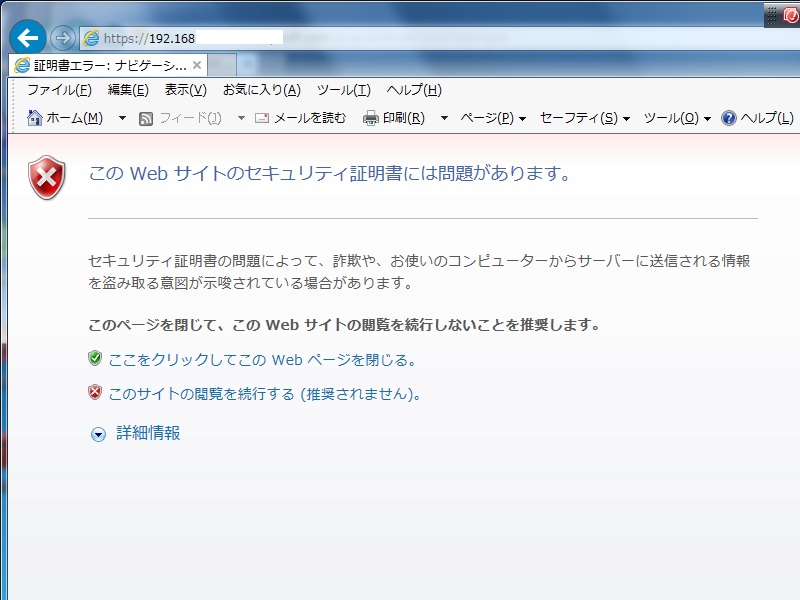Viewport: 800px width, 600px height.
Task: Open the 編集(E) menu
Action: pyautogui.click(x=128, y=90)
